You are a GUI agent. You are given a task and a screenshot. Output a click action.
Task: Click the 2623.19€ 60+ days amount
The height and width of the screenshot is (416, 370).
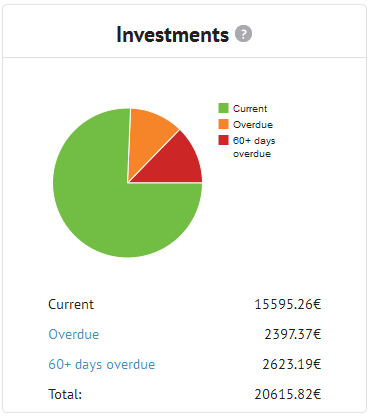tap(292, 364)
